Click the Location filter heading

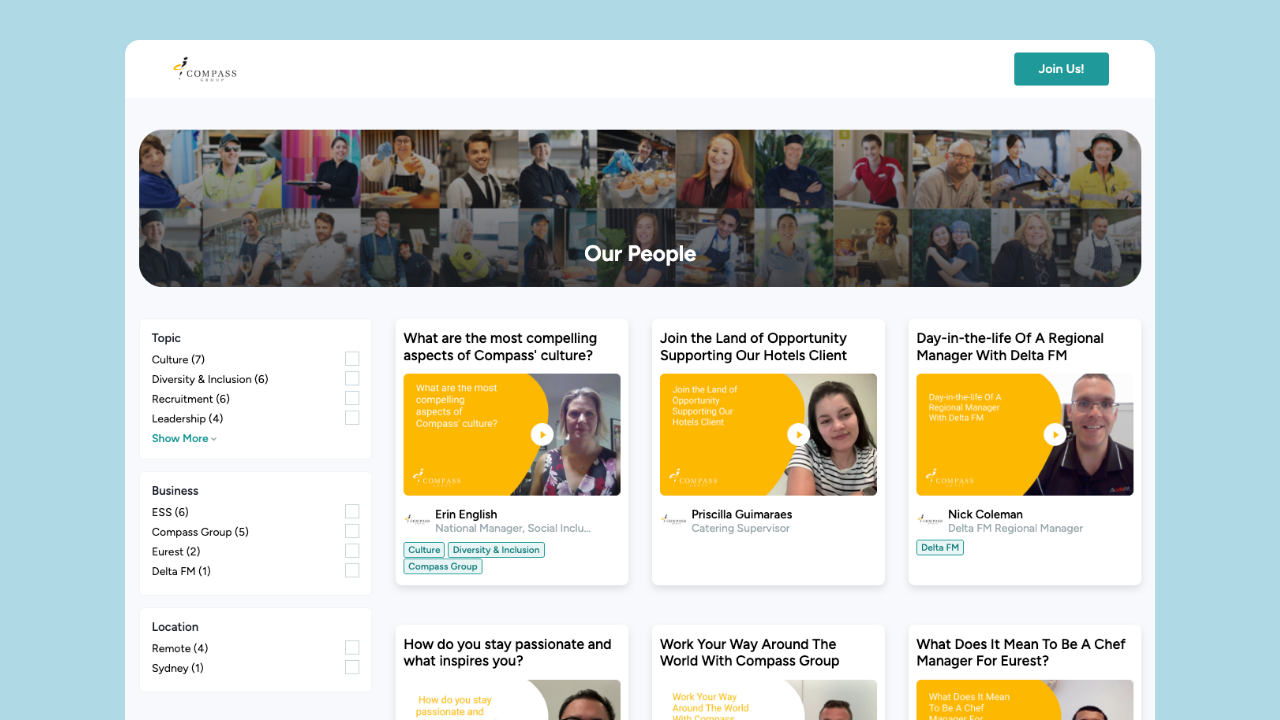tap(175, 627)
